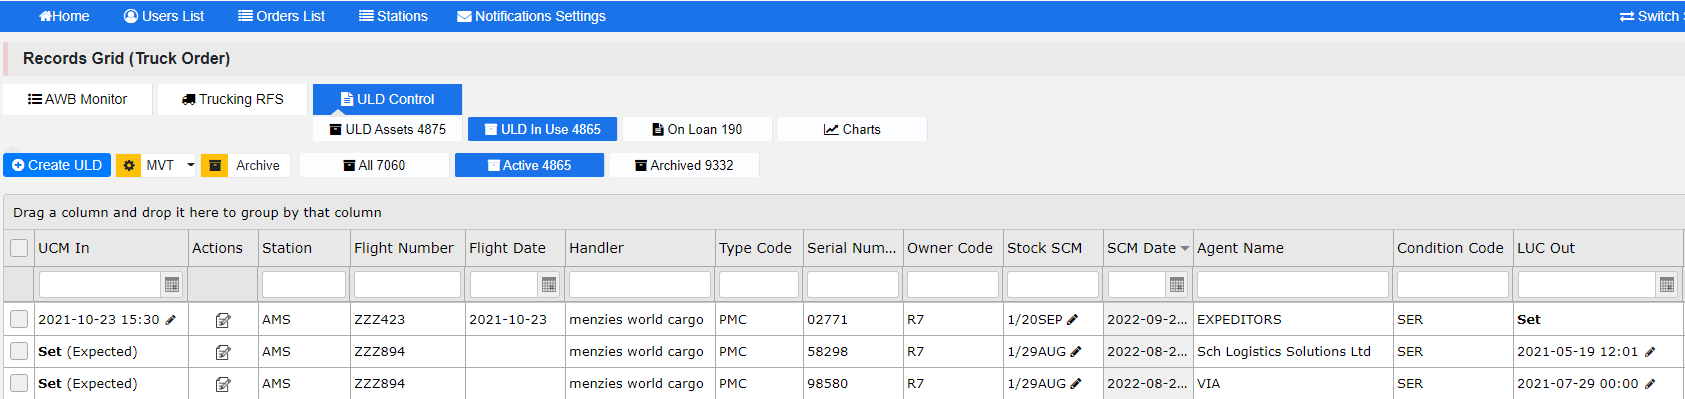This screenshot has height=399, width=1685.
Task: Open the Archived 9332 view
Action: click(684, 165)
